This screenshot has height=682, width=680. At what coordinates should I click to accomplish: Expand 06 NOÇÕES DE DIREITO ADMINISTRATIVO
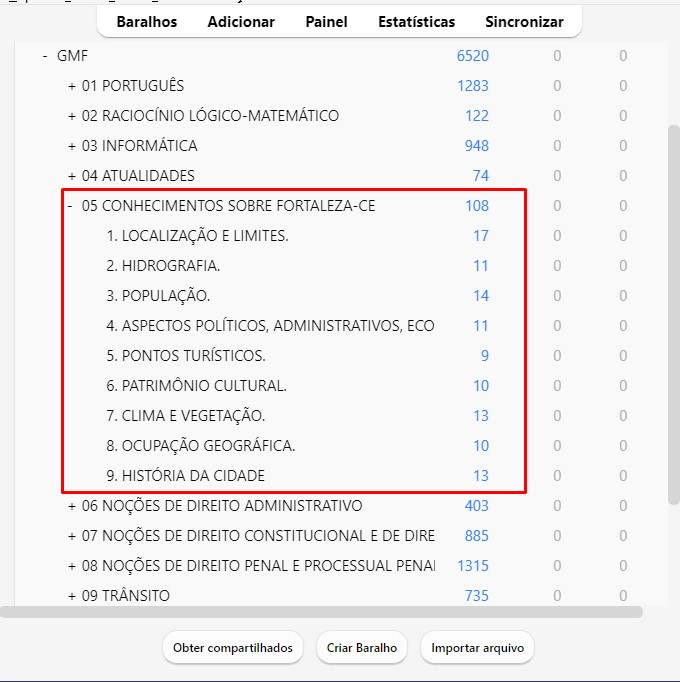(x=72, y=506)
